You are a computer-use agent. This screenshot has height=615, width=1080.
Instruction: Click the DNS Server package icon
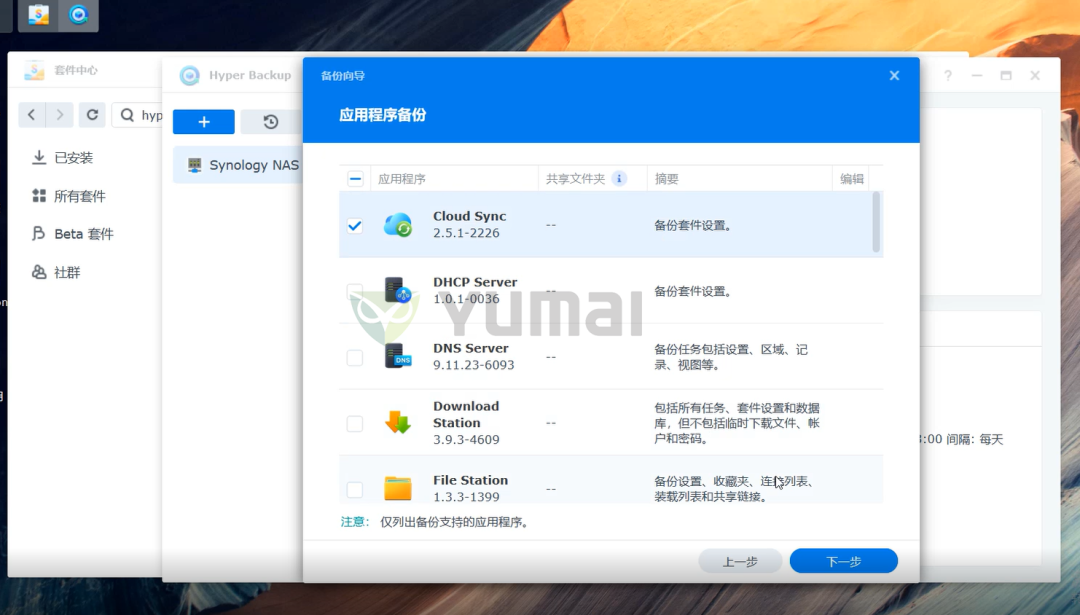click(x=397, y=357)
